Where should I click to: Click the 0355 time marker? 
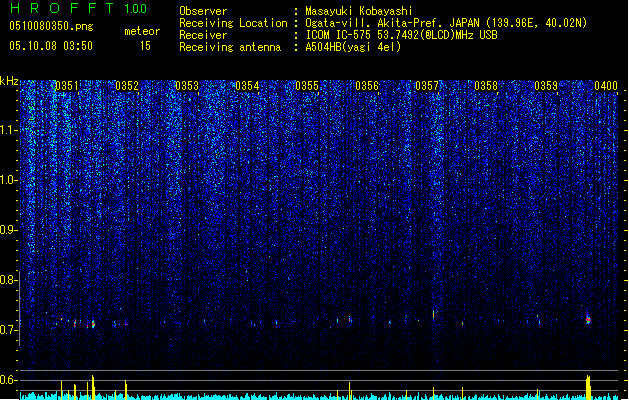click(307, 86)
